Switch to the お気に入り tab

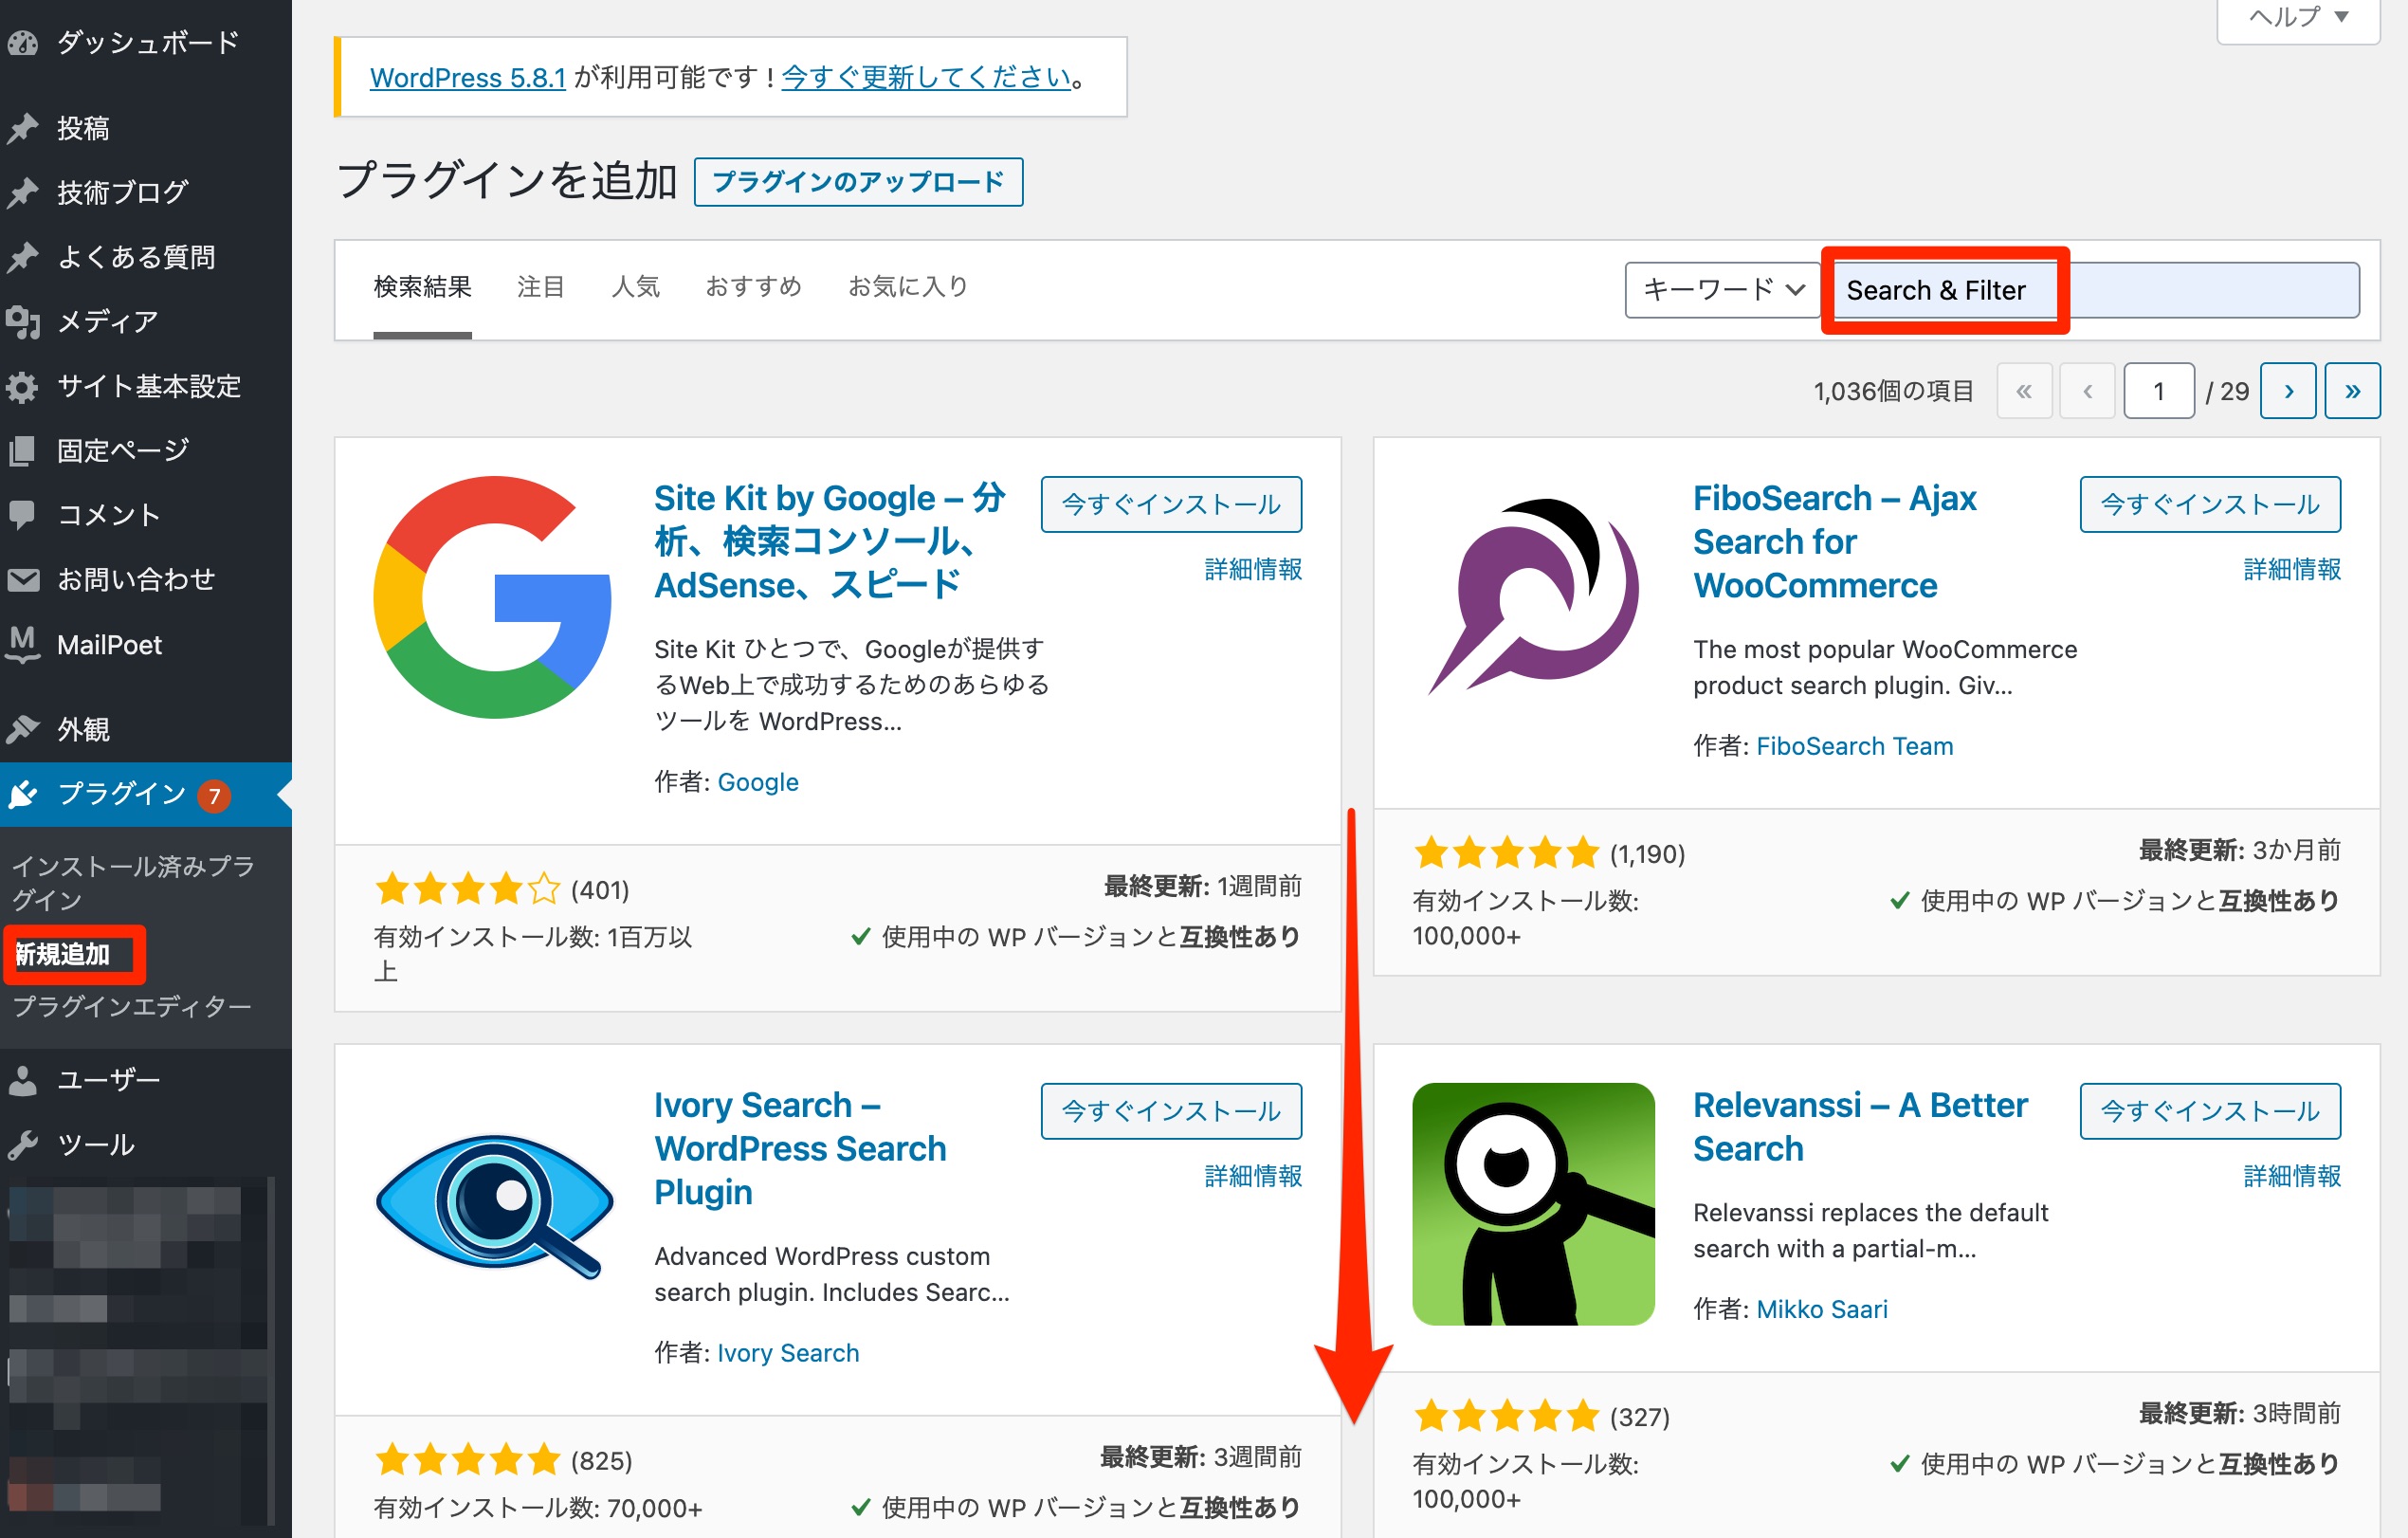(x=908, y=287)
